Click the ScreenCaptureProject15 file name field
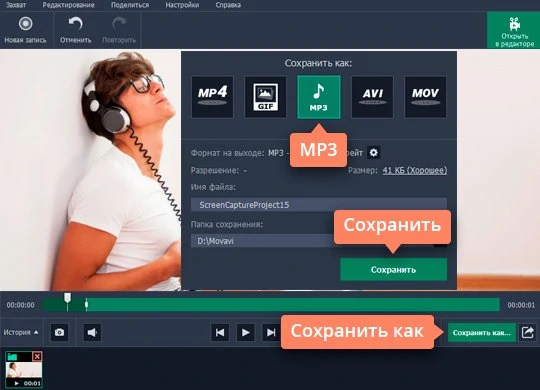Viewport: 540px width, 390px height. [x=319, y=205]
